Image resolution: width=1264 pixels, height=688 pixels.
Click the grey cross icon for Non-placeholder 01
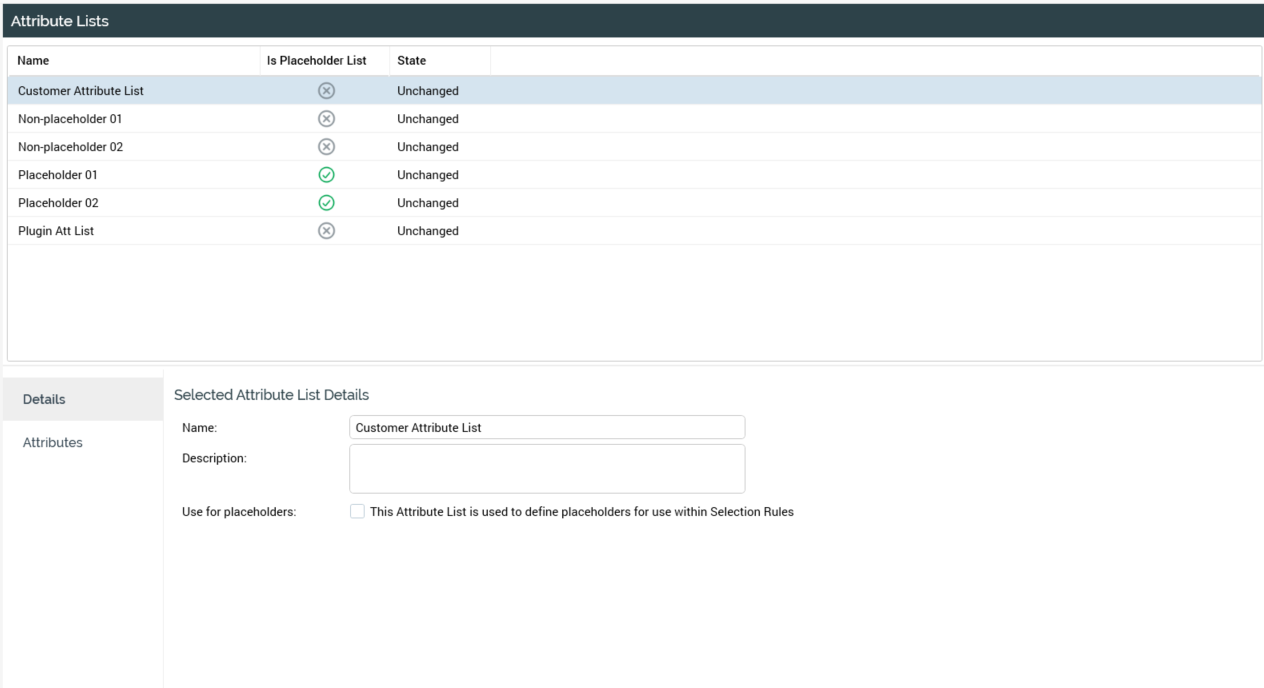click(325, 119)
